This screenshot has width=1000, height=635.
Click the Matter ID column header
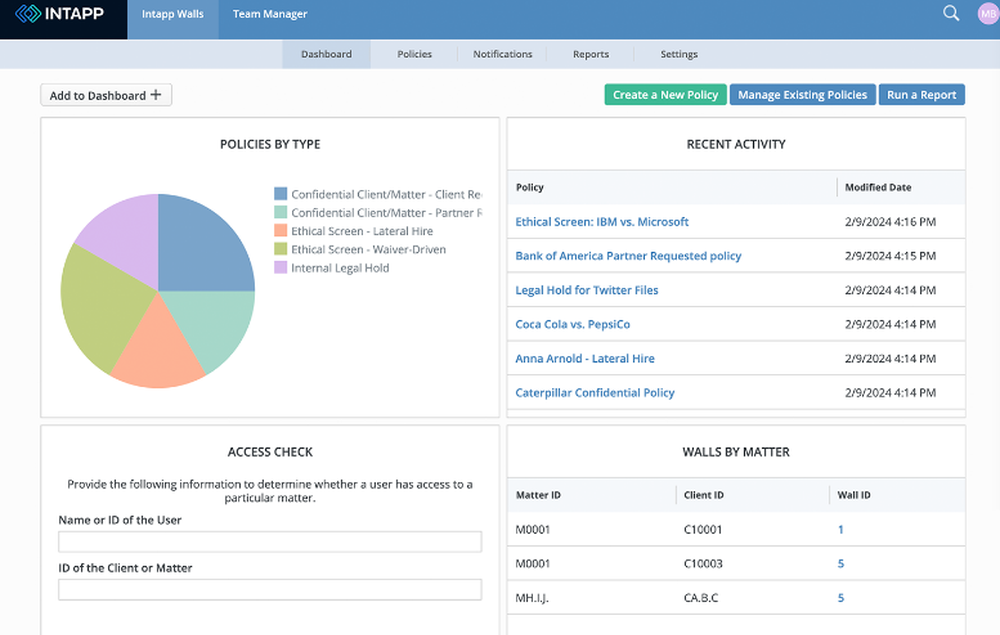pyautogui.click(x=538, y=495)
